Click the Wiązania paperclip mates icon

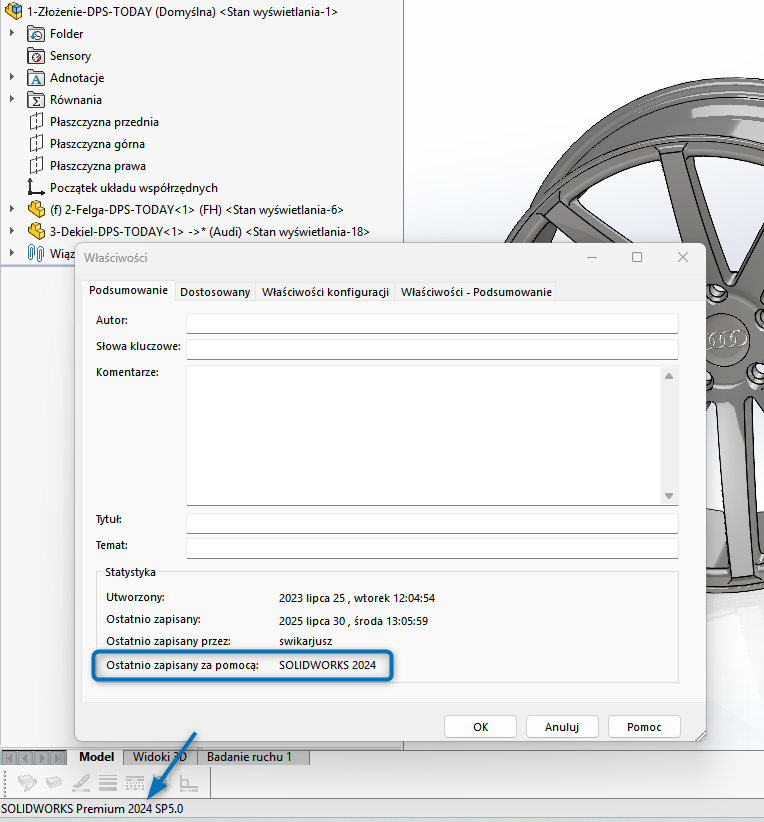pyautogui.click(x=36, y=253)
